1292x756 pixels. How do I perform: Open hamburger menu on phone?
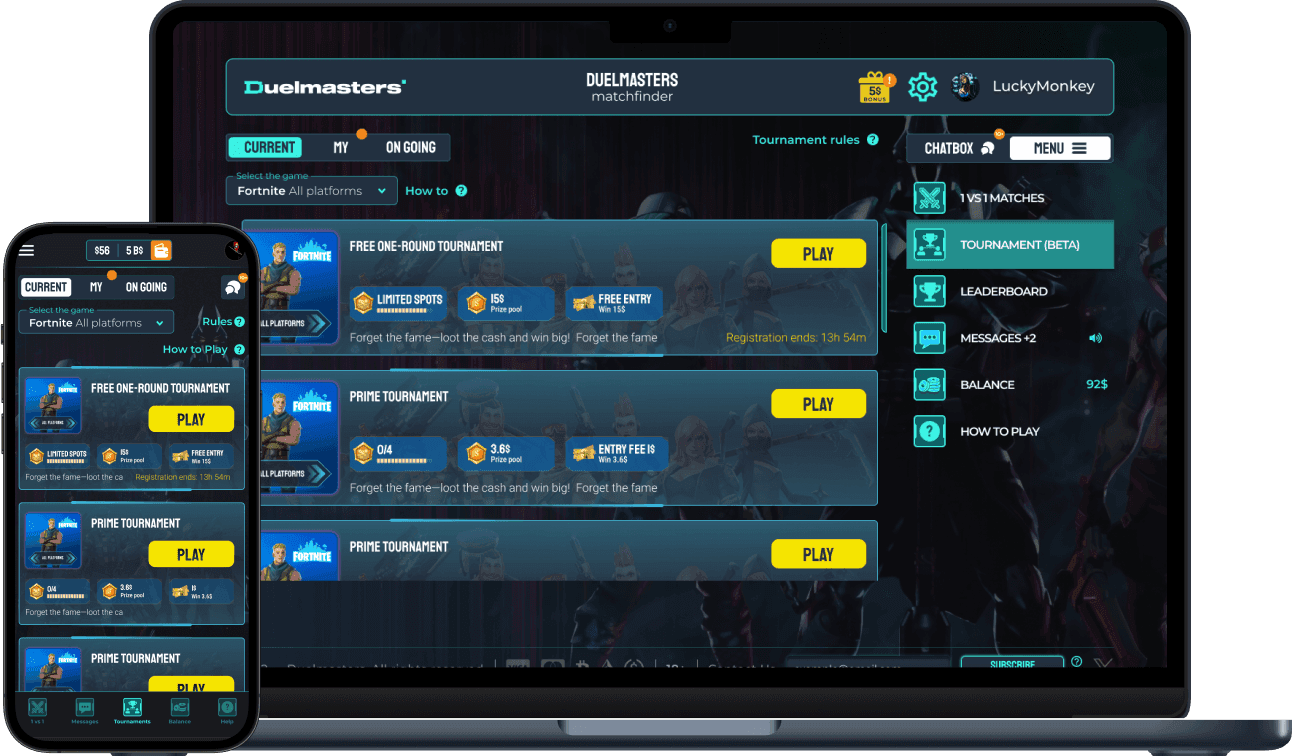point(27,250)
